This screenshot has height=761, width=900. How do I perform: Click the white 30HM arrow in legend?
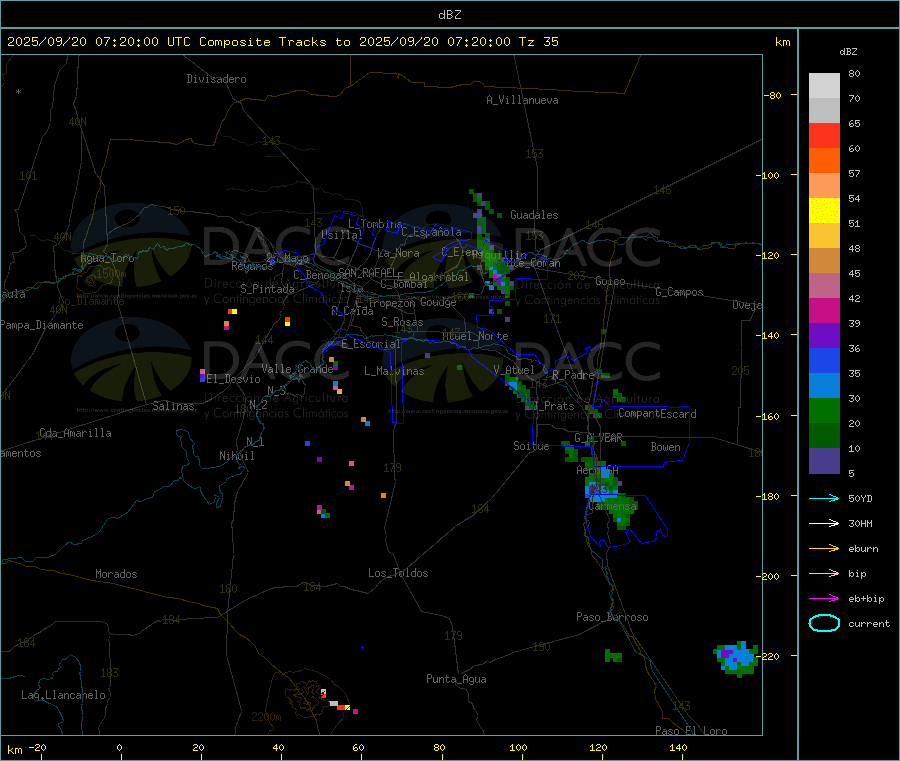coord(824,523)
